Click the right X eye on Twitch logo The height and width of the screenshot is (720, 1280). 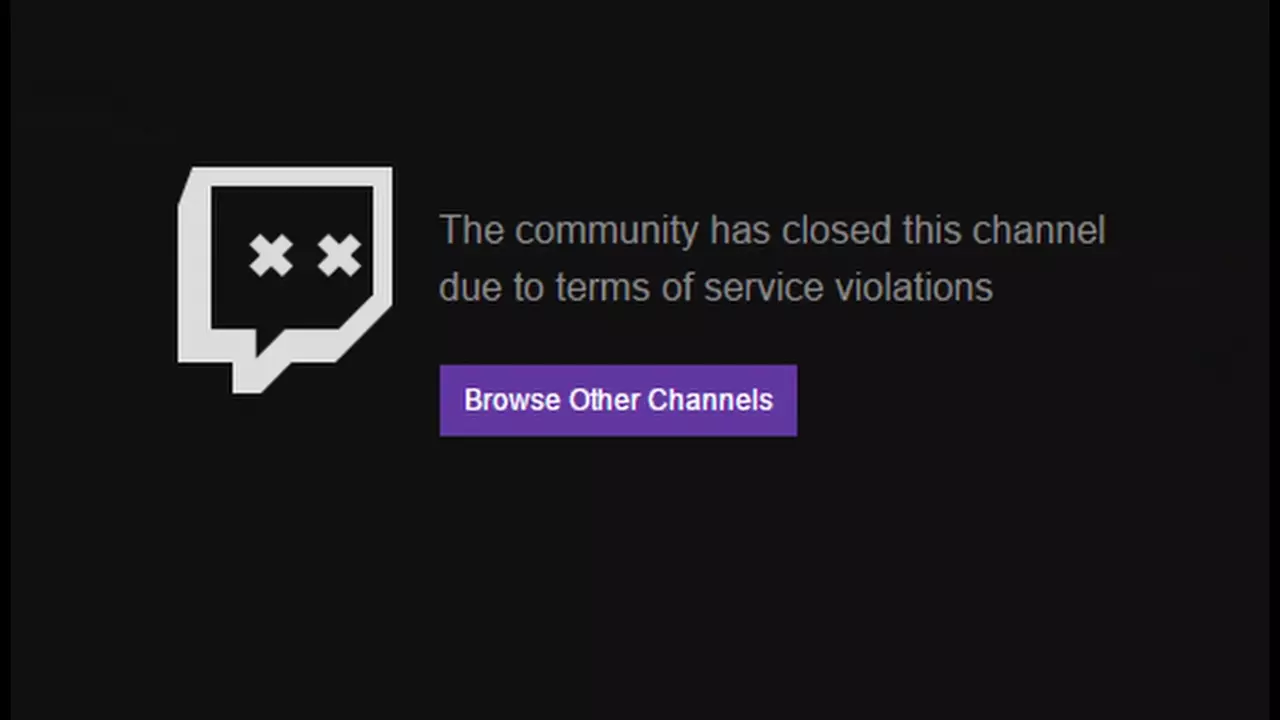point(339,256)
